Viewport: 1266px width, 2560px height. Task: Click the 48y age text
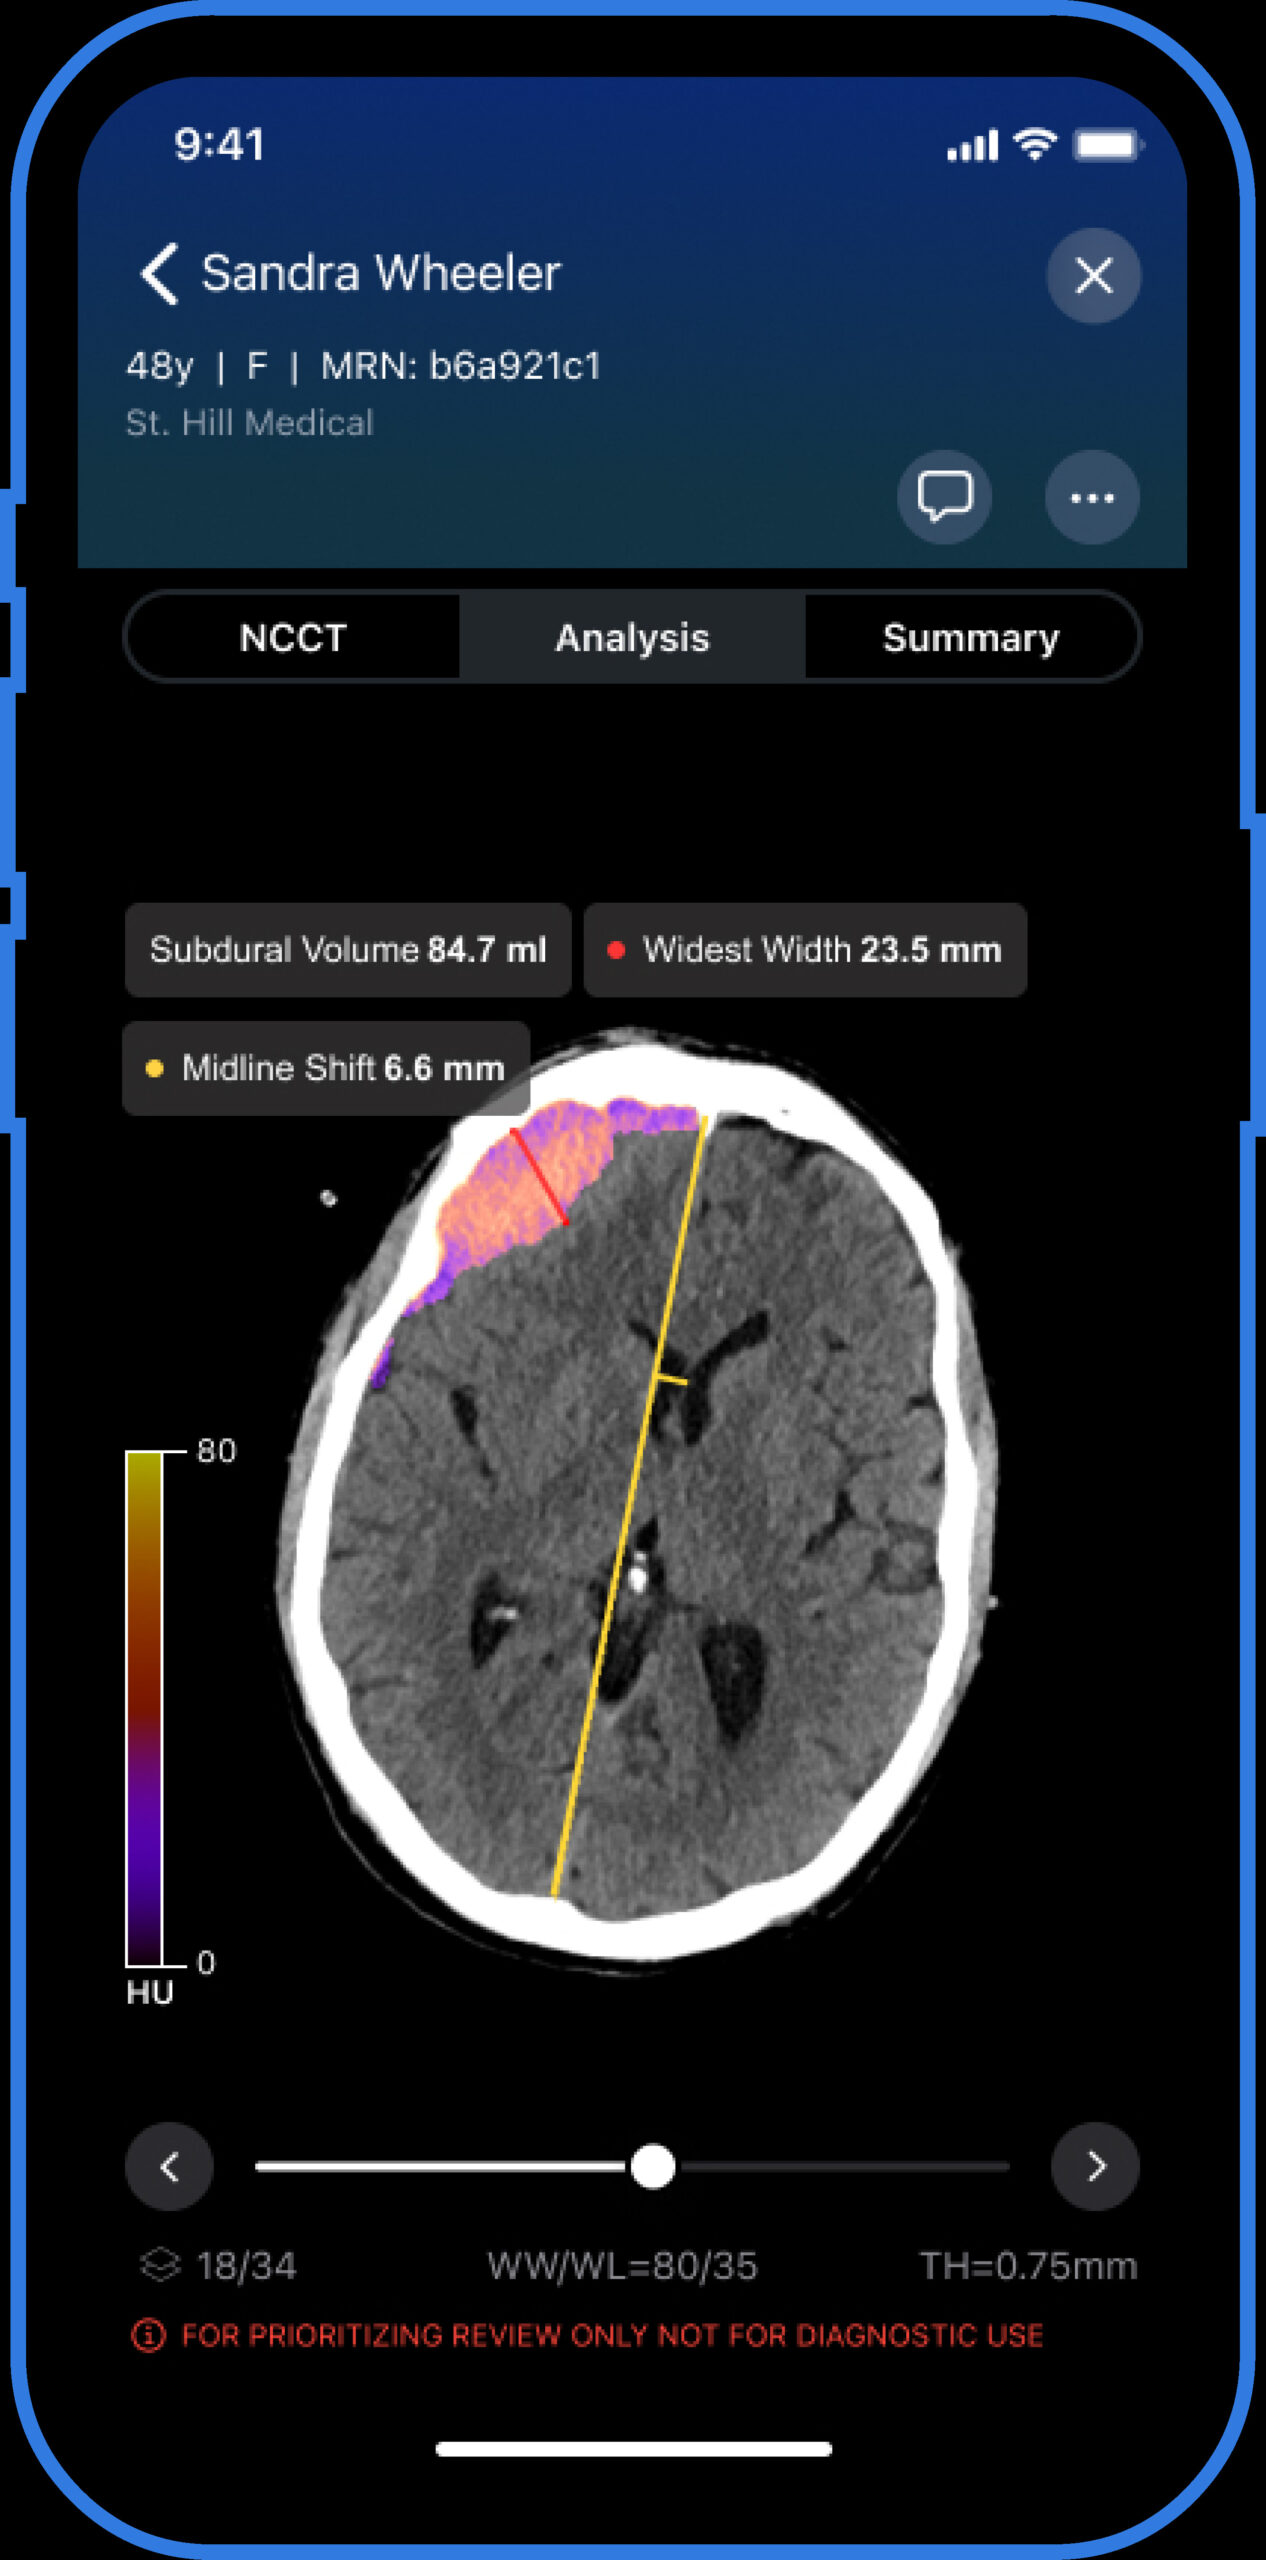[159, 366]
